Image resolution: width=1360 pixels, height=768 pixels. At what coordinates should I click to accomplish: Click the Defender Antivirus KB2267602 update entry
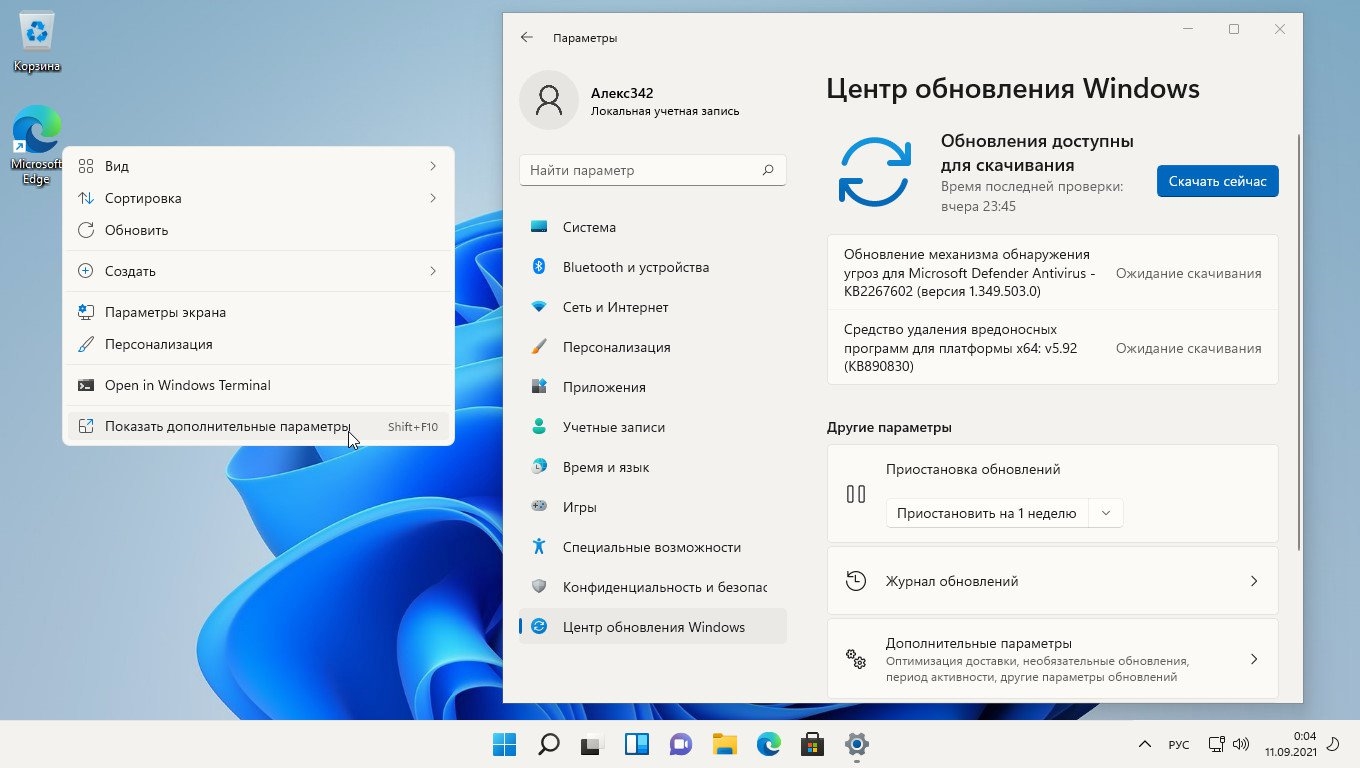point(1053,273)
